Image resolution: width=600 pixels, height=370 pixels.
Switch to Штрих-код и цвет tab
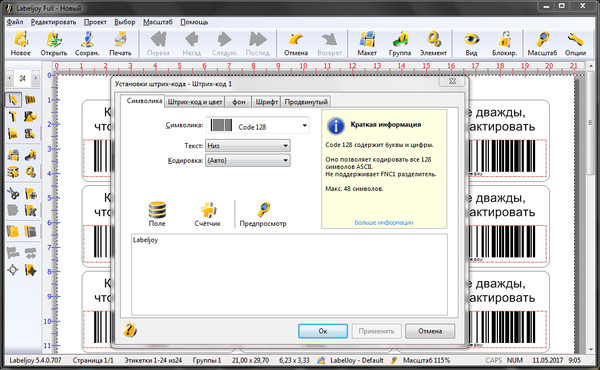point(195,102)
